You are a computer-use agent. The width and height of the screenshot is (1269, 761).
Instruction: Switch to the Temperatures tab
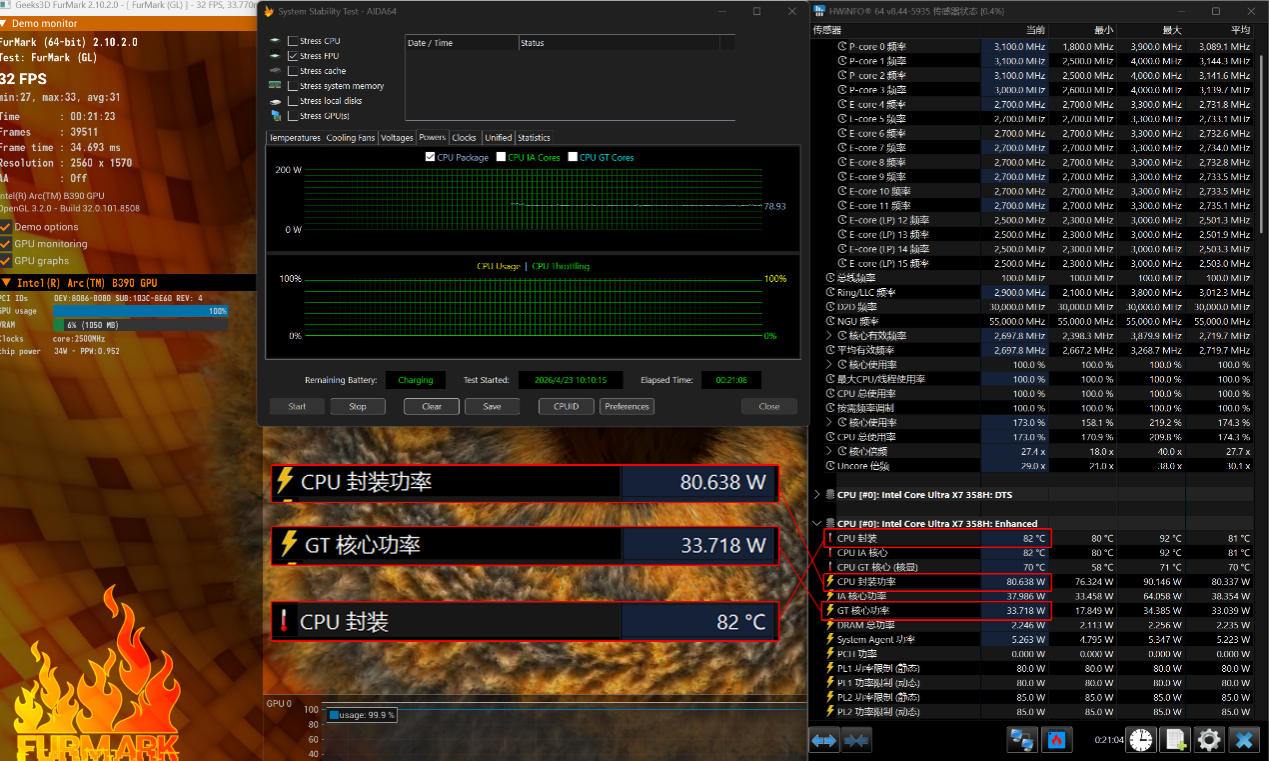(295, 138)
